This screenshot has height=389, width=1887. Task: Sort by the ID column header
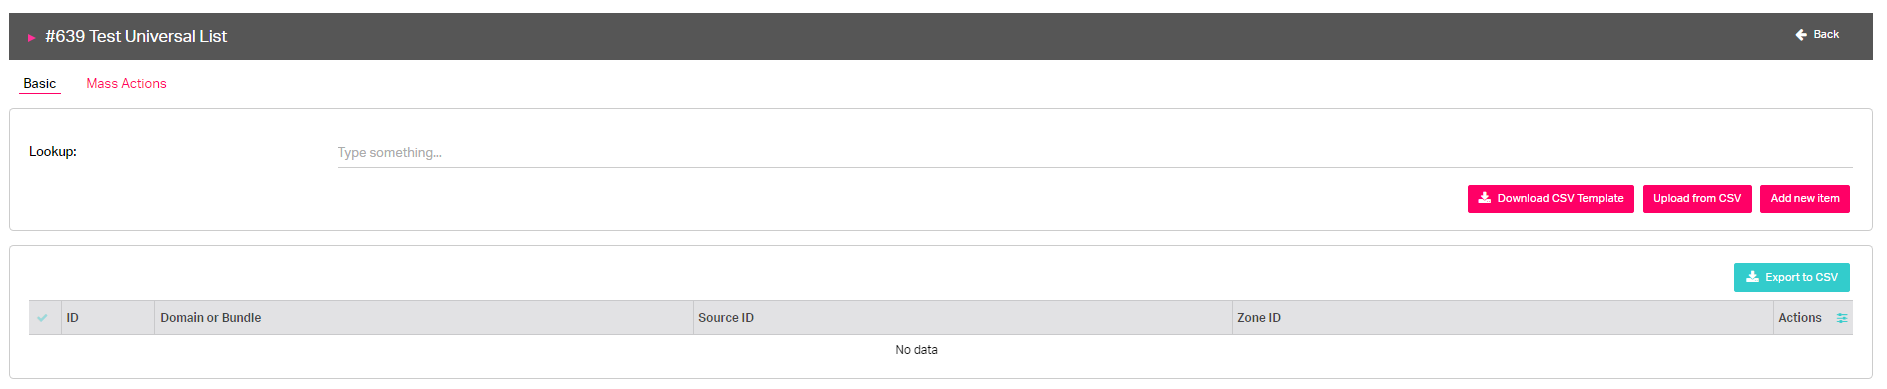pos(73,318)
